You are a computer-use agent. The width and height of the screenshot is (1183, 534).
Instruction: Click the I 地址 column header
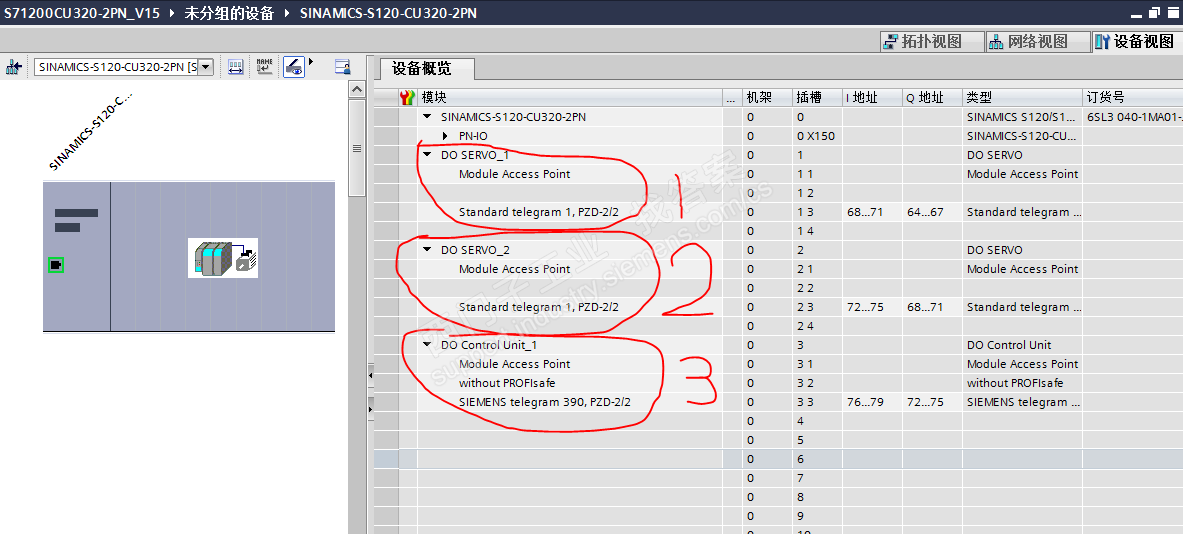[872, 97]
